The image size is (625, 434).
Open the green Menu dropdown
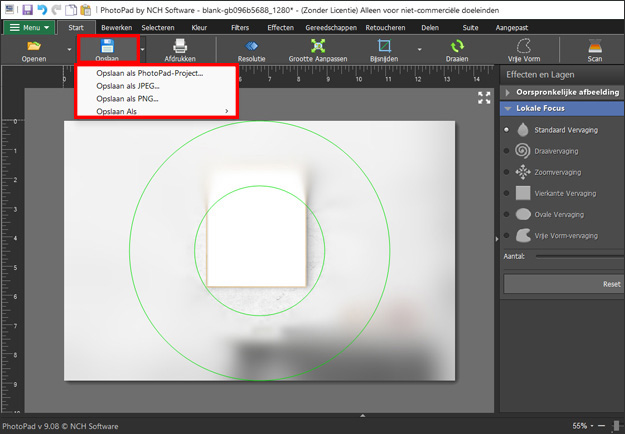tap(29, 27)
